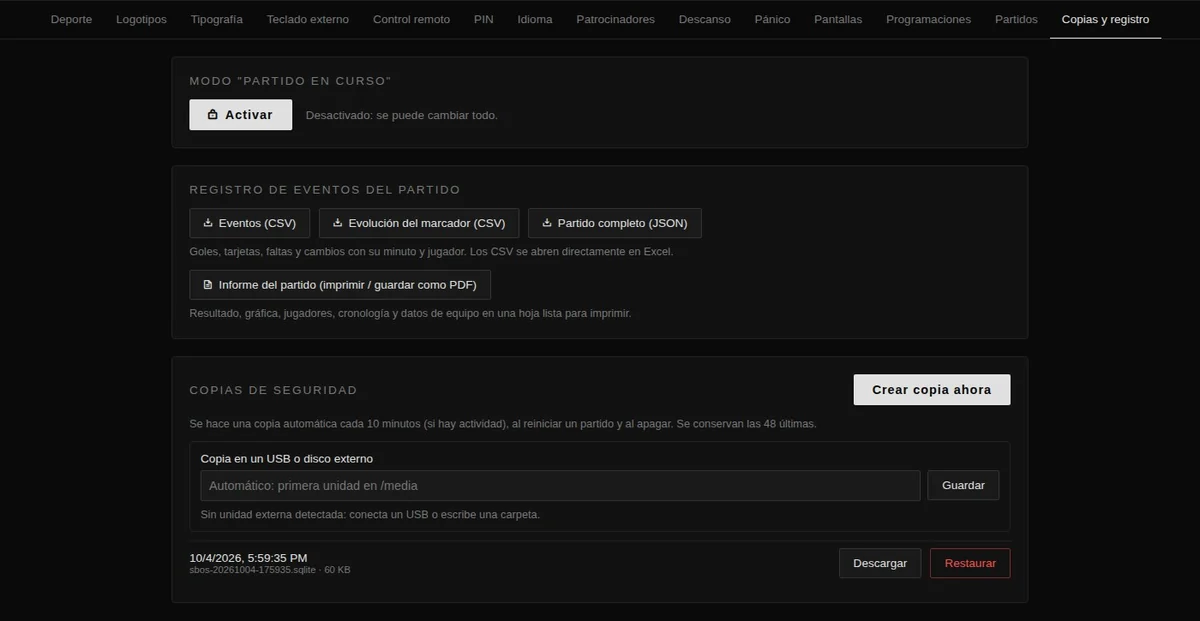Click the 'Desactivado: se puede cambiar todo.' status text
This screenshot has height=621, width=1200.
[x=402, y=115]
